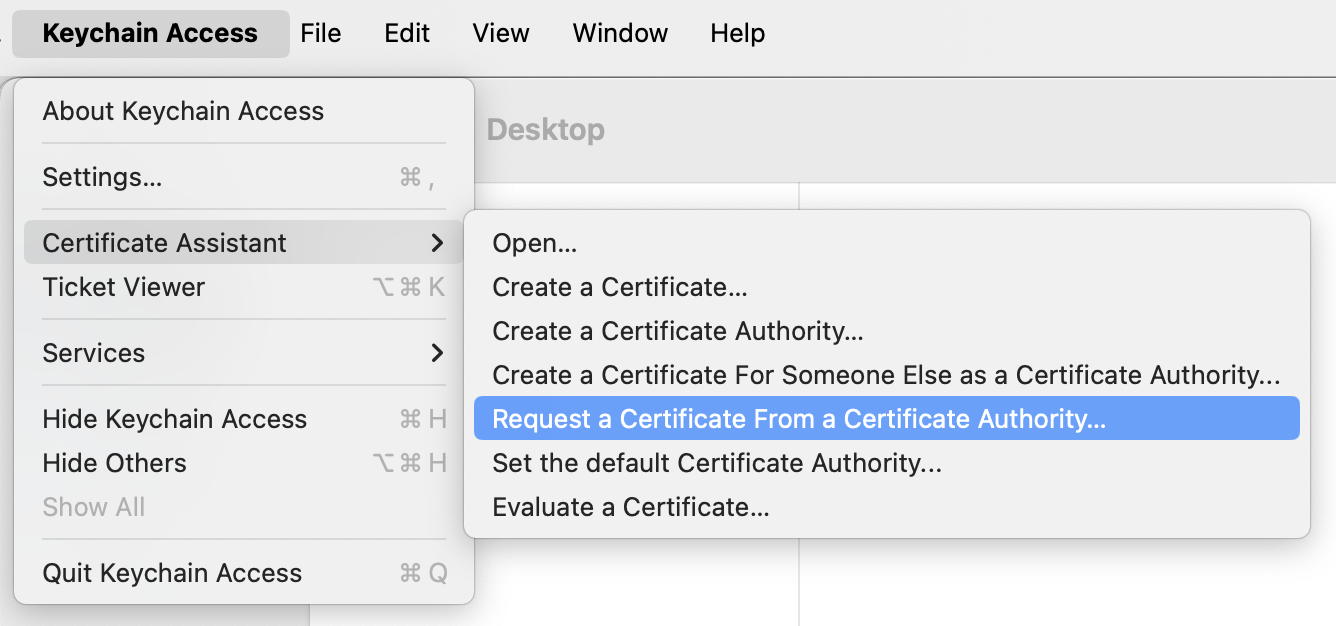Choose About Keychain Access
The height and width of the screenshot is (626, 1336).
244,111
